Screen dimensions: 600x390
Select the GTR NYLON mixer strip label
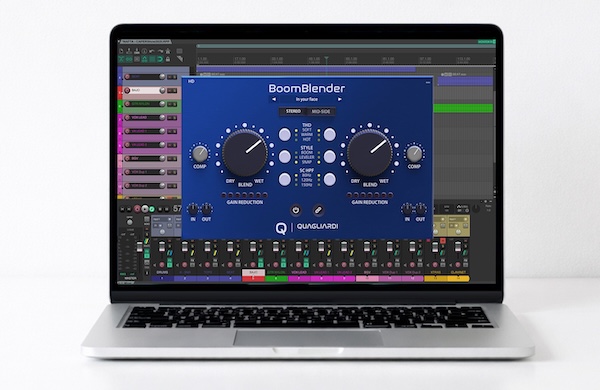pos(276,272)
